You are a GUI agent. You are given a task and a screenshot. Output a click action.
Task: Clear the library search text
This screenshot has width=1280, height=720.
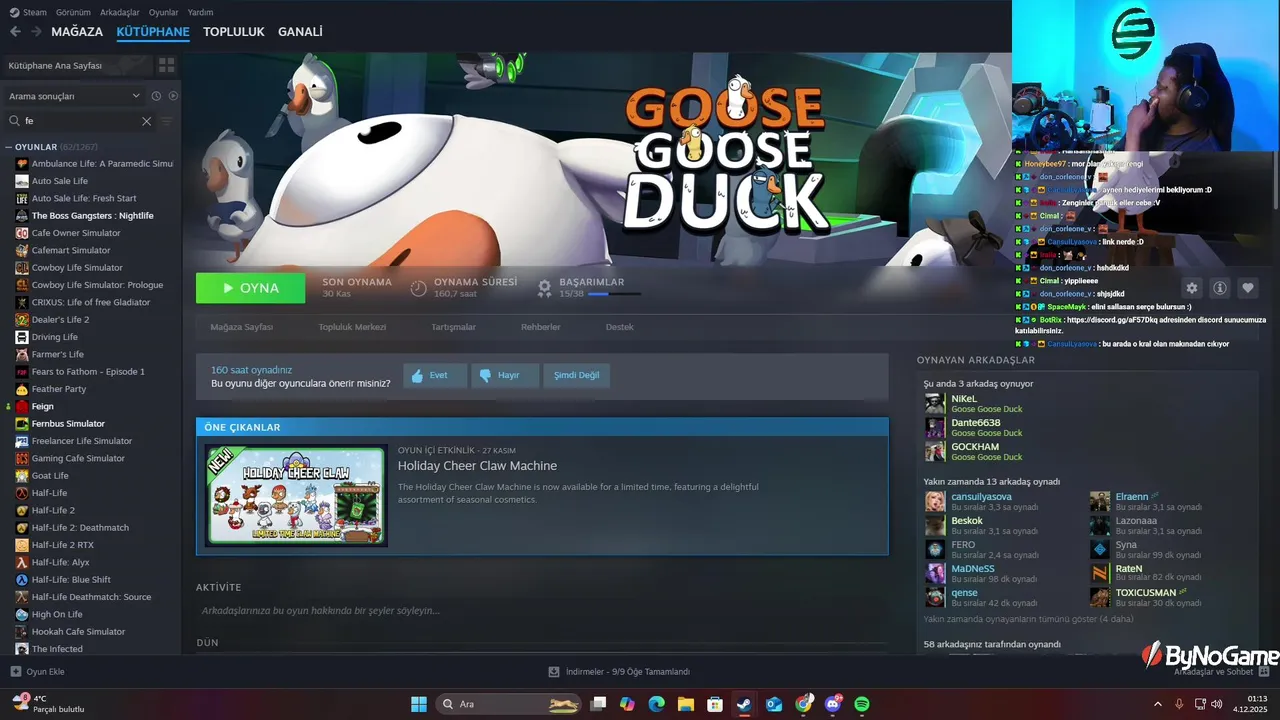146,121
